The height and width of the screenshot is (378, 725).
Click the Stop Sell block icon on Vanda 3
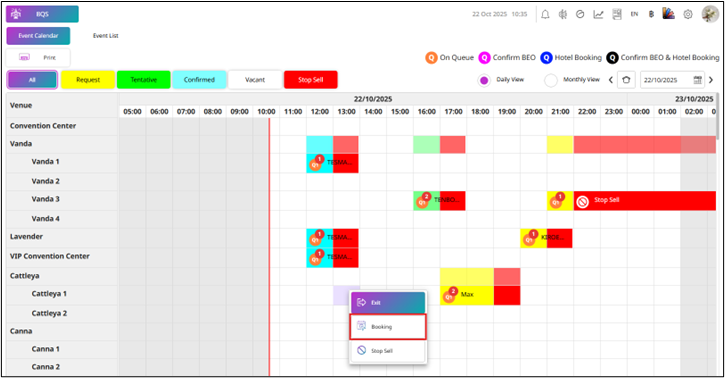tap(583, 201)
